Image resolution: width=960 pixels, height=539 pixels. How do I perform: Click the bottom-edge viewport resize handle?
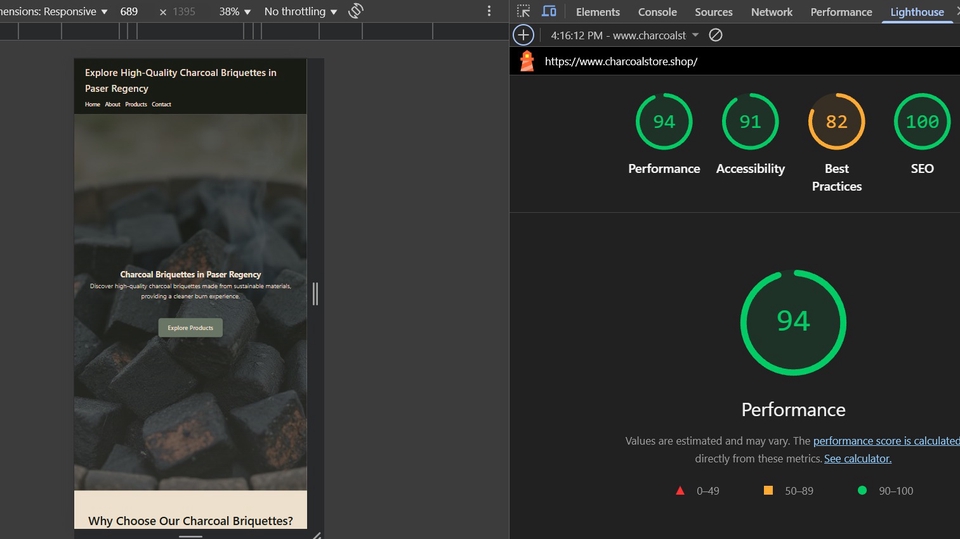(x=190, y=535)
